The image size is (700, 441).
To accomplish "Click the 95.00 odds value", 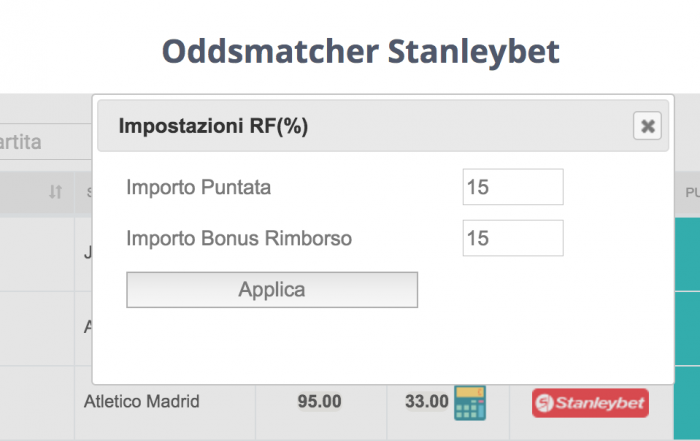I will 319,401.
